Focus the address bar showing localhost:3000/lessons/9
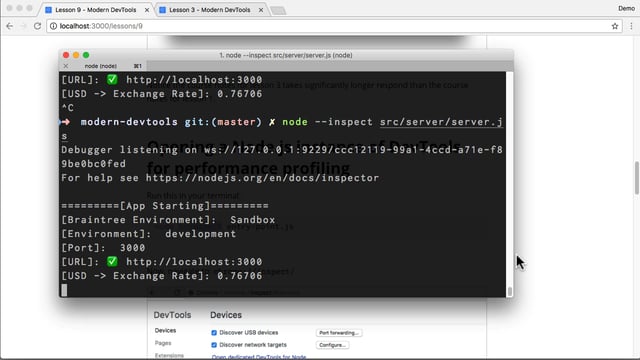Image resolution: width=640 pixels, height=360 pixels. coord(334,26)
